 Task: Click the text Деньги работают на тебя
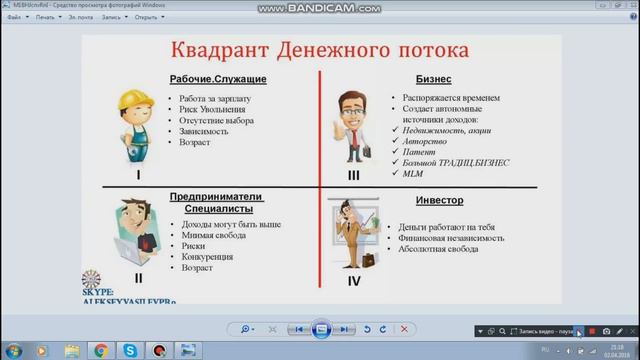click(x=447, y=227)
